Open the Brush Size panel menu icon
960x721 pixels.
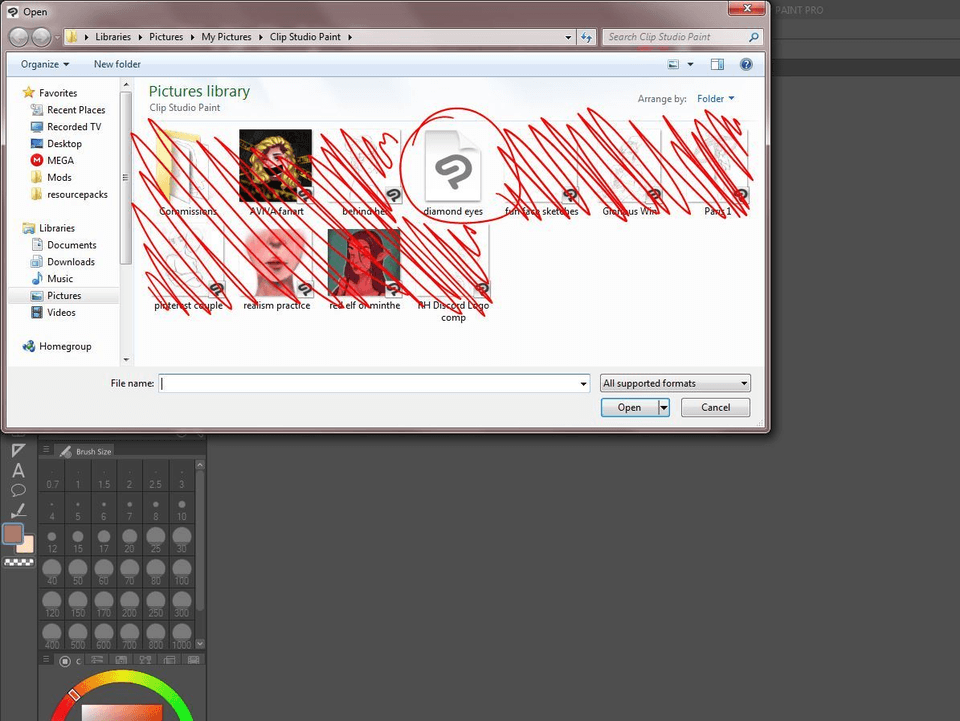click(x=46, y=451)
